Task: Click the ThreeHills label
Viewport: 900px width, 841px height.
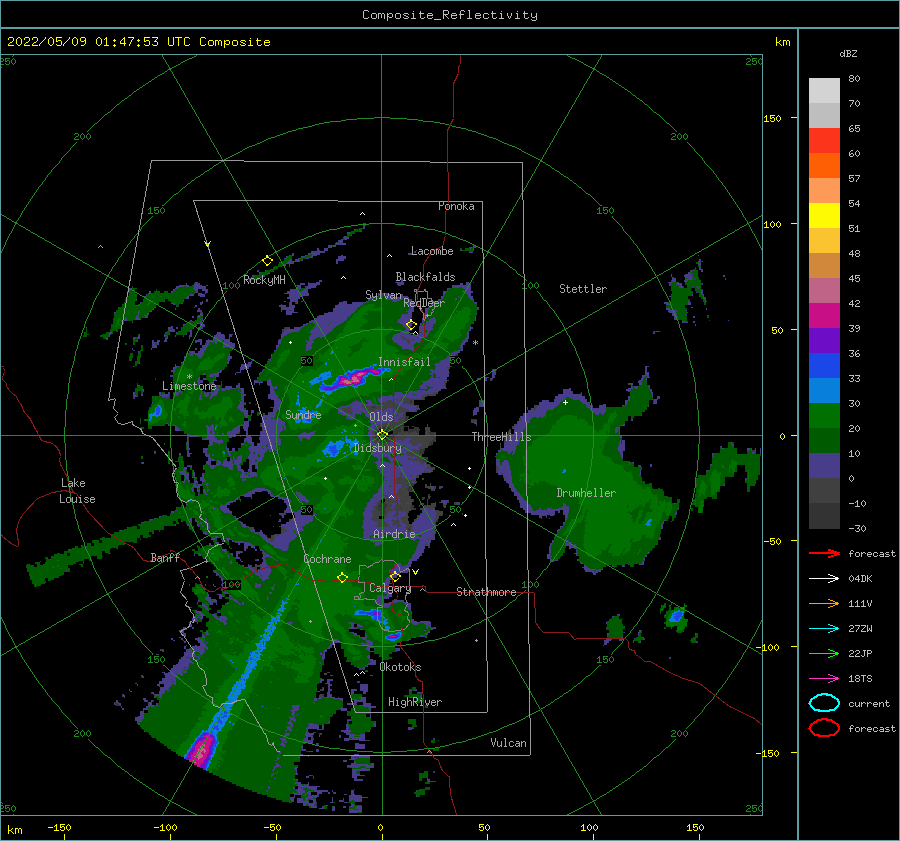Action: (x=502, y=437)
